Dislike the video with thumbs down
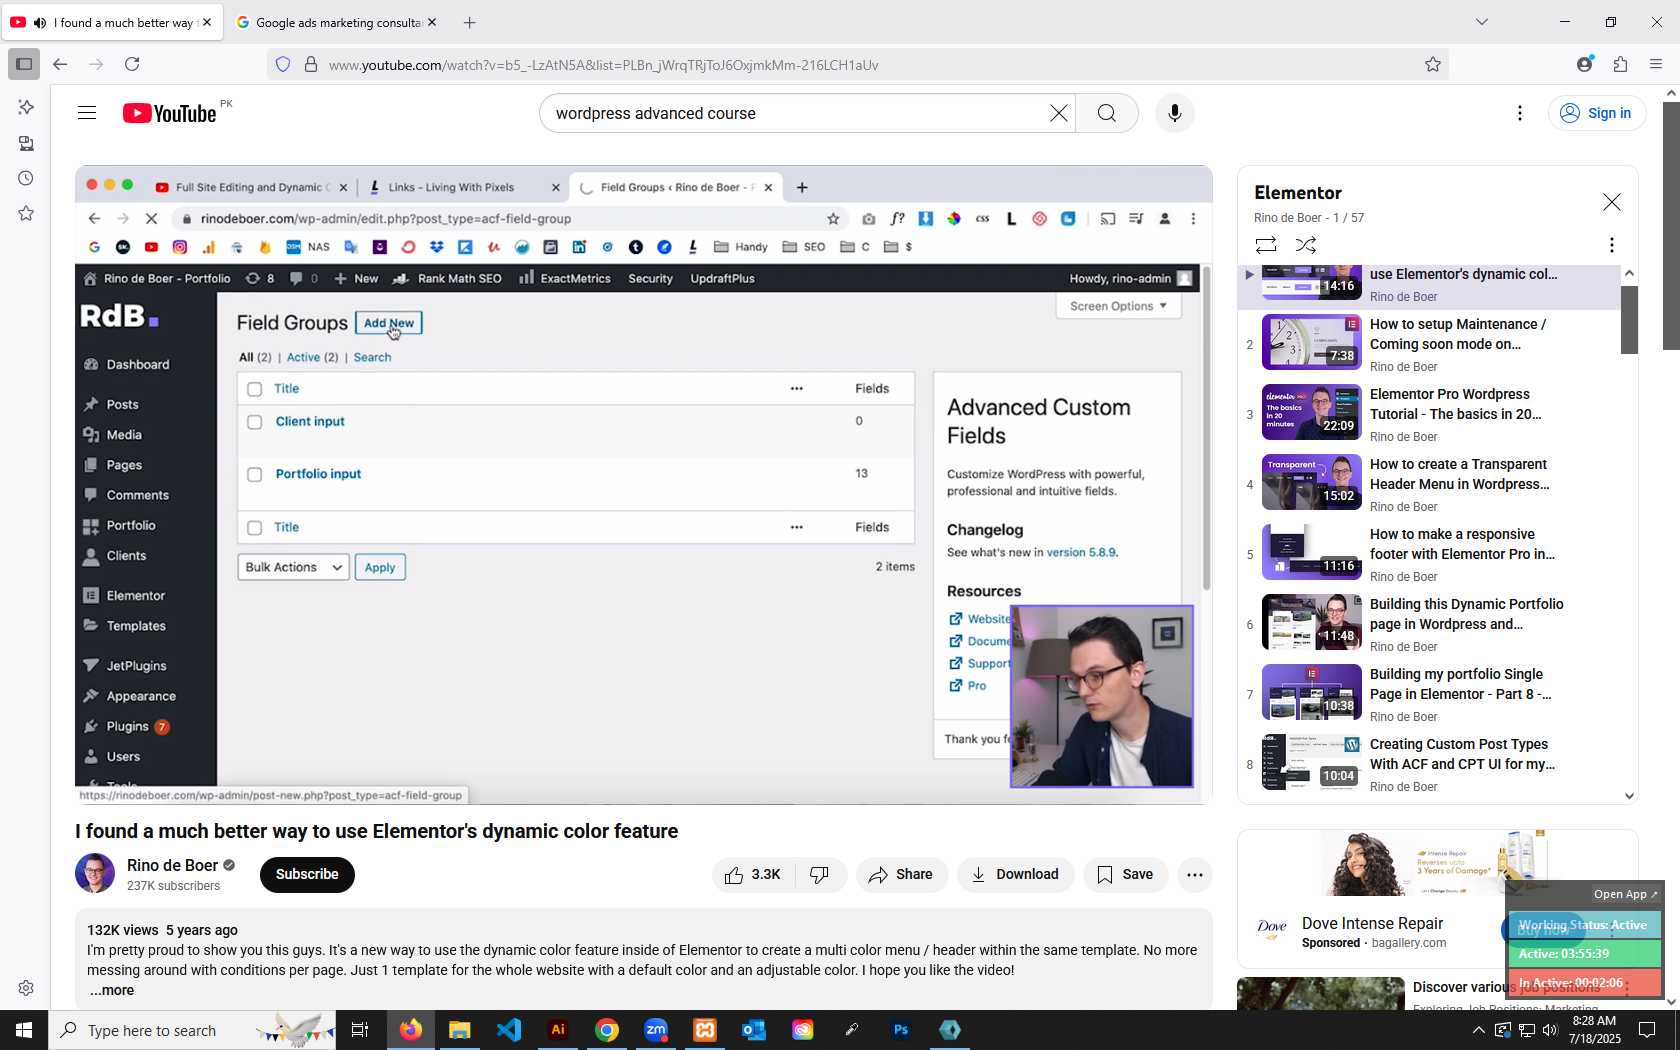This screenshot has height=1050, width=1680. point(820,875)
